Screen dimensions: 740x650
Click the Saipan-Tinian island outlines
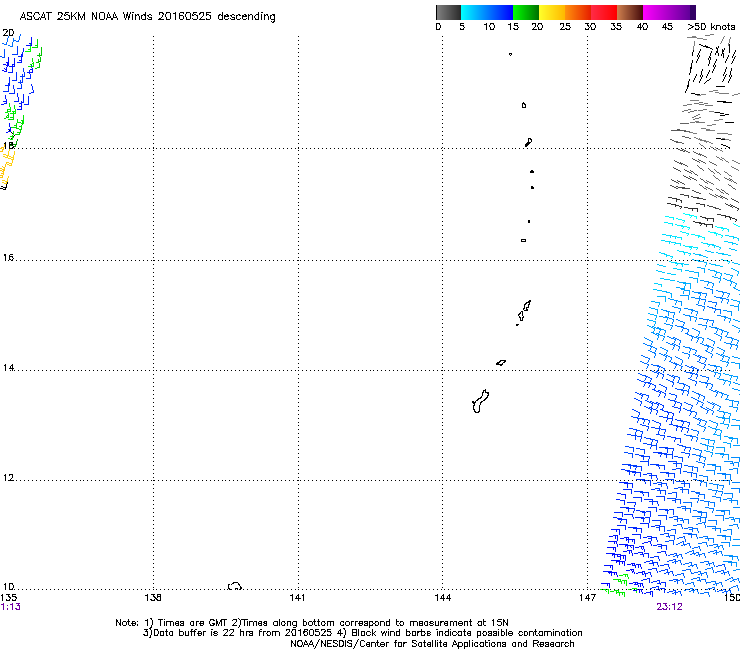(523, 312)
